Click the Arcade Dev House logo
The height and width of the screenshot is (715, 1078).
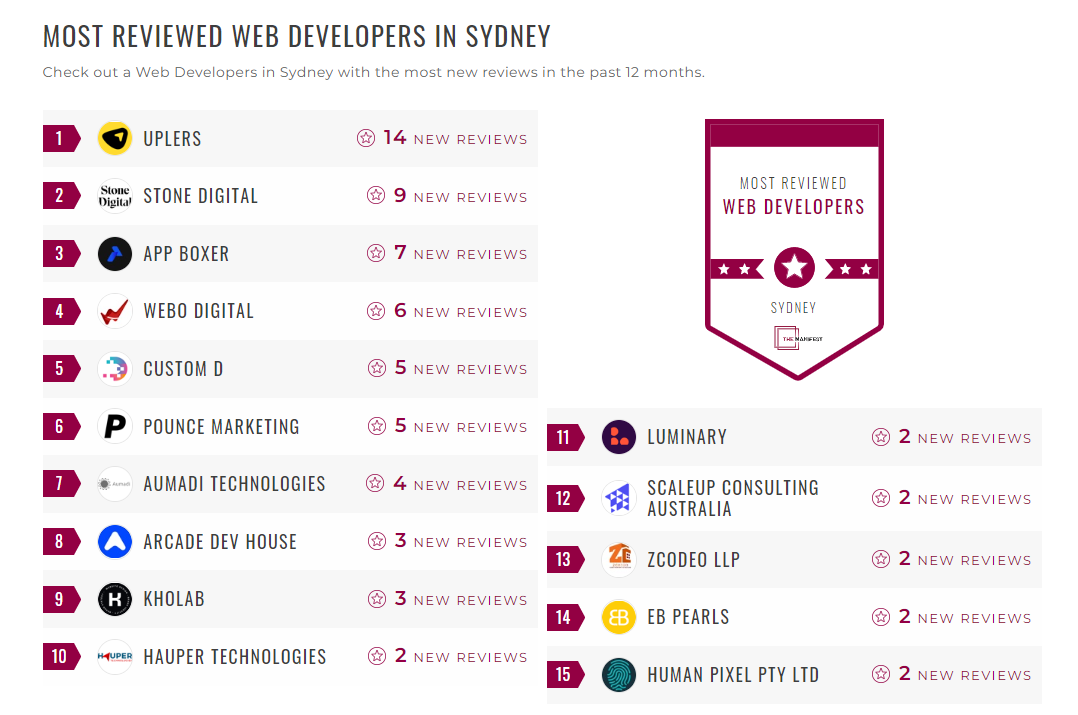[114, 541]
